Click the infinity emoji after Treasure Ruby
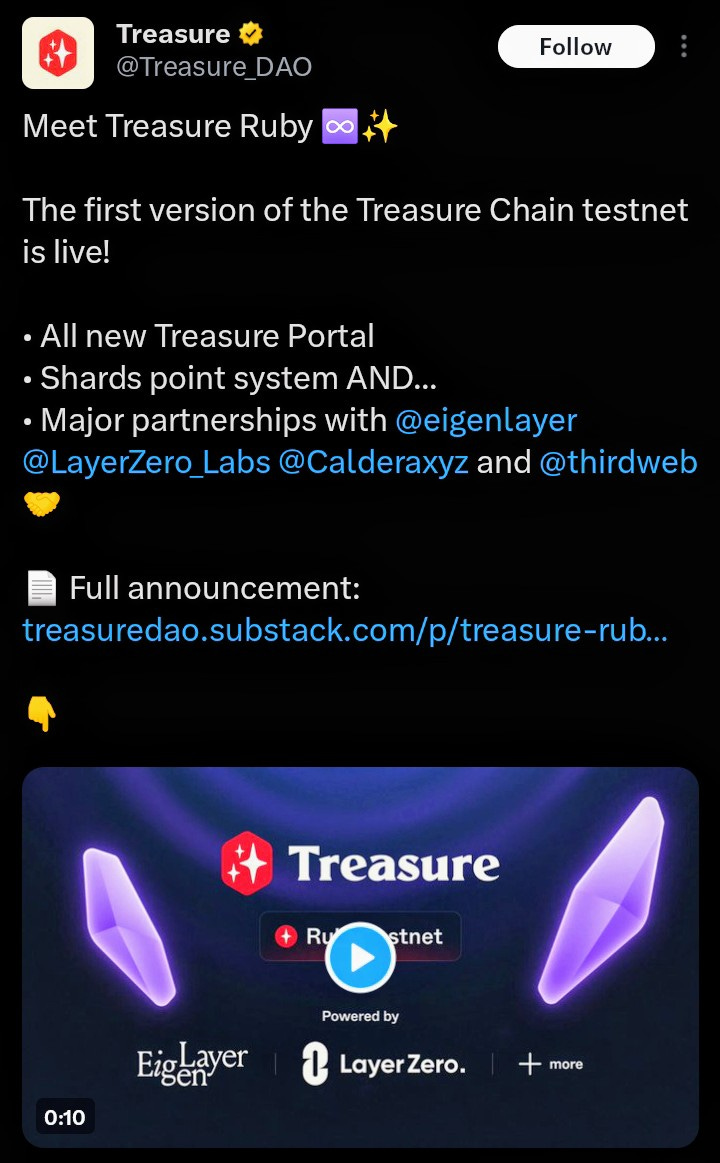 (340, 126)
